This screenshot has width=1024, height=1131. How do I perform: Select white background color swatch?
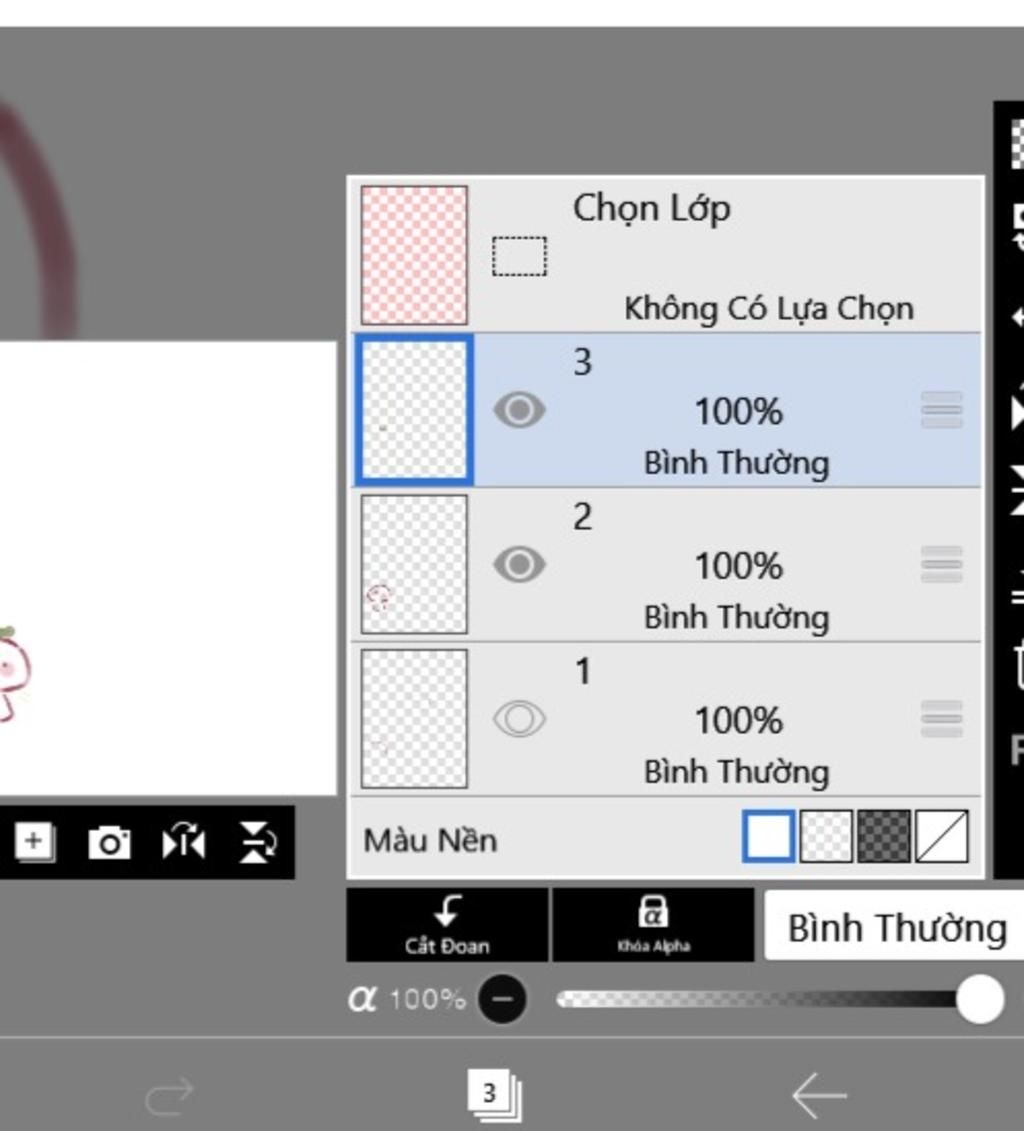click(769, 837)
